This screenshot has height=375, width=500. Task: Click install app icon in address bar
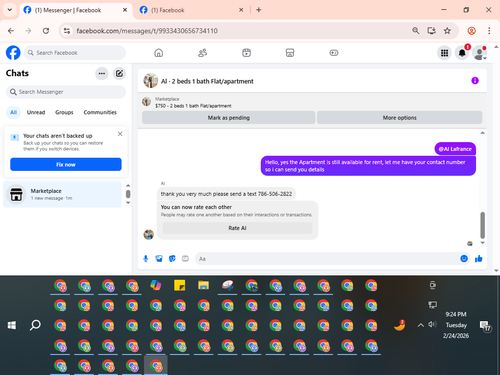click(431, 31)
